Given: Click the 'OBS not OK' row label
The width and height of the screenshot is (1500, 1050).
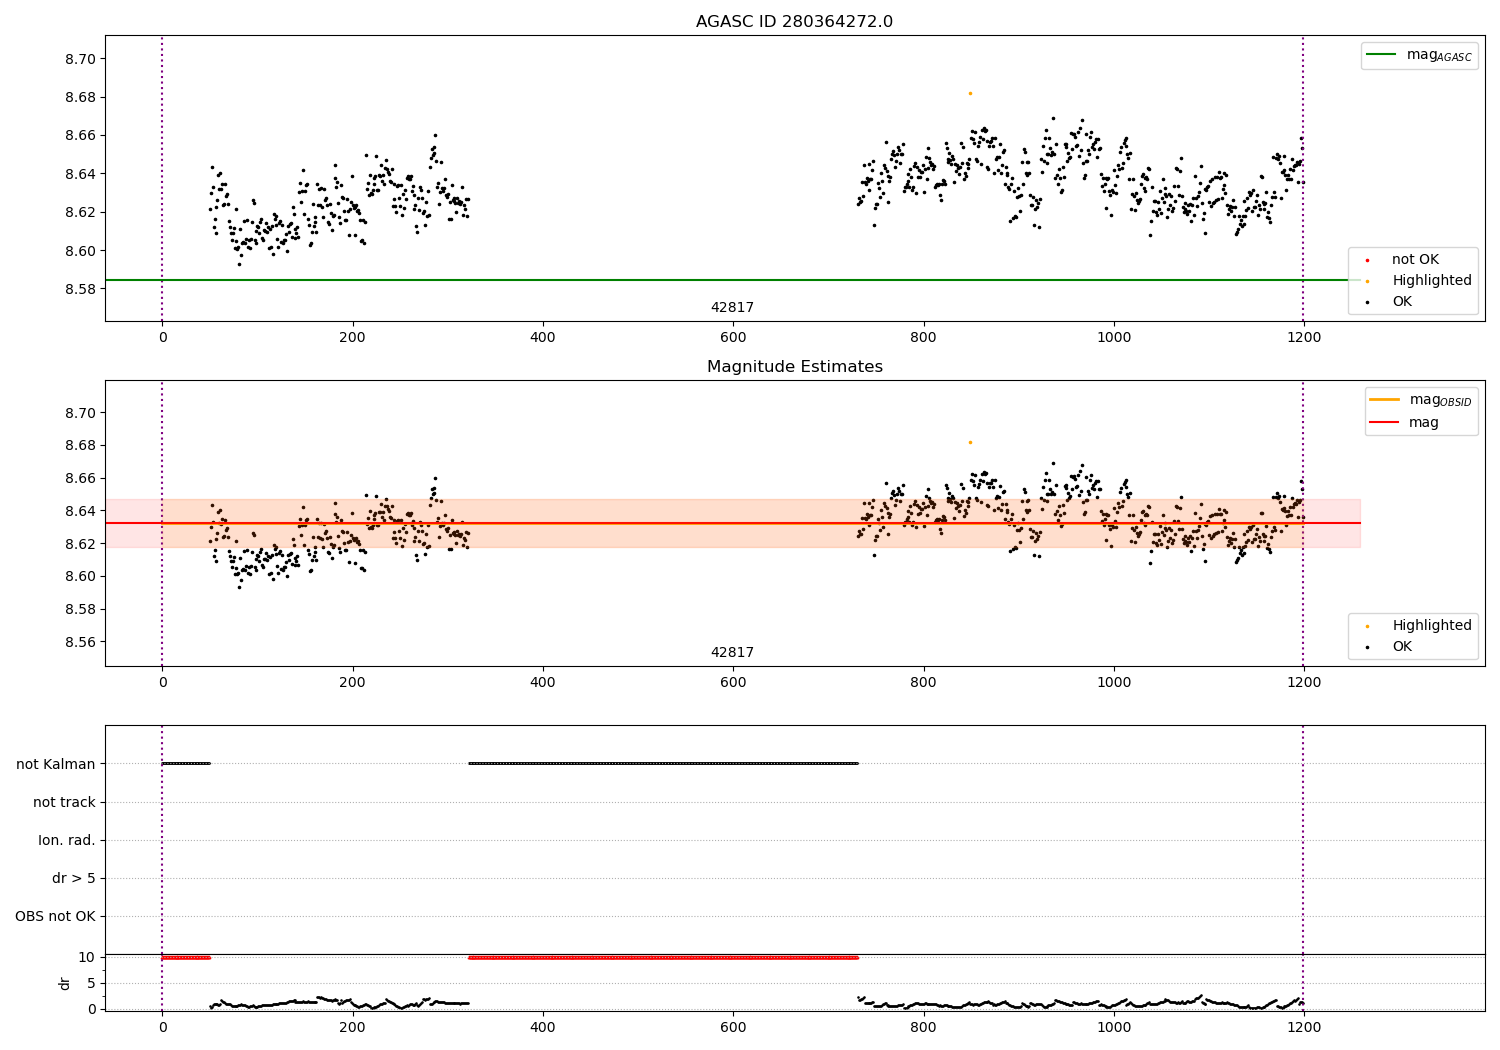Looking at the screenshot, I should tap(55, 916).
